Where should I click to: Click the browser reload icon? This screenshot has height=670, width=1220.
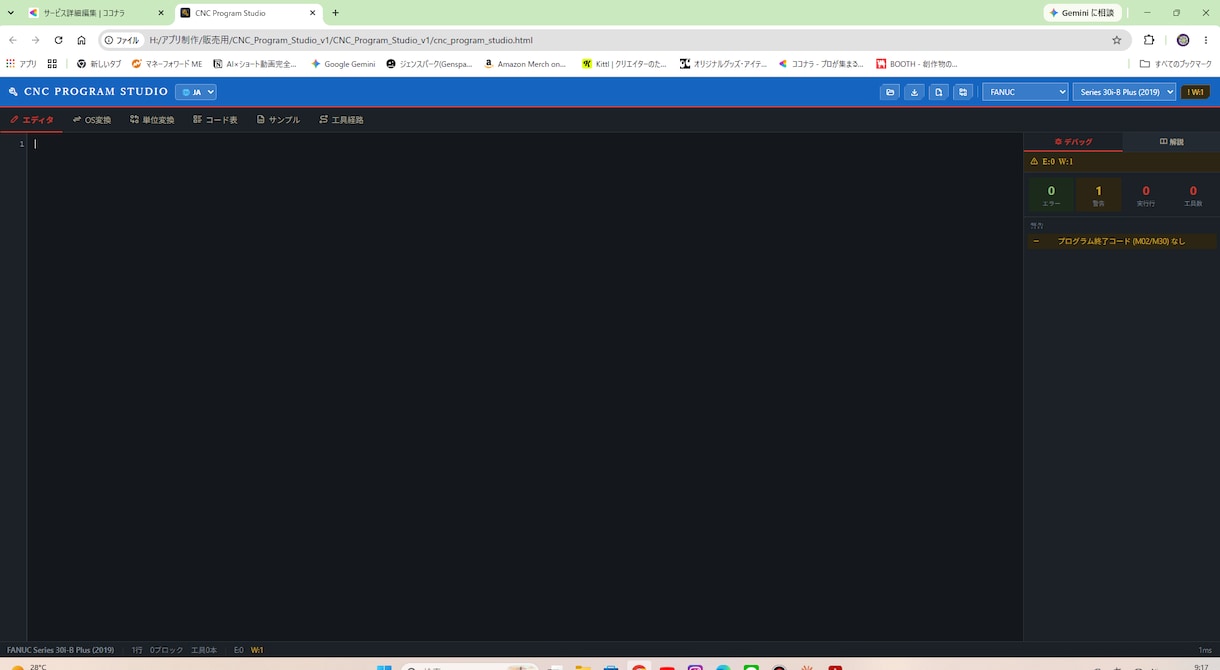click(58, 40)
